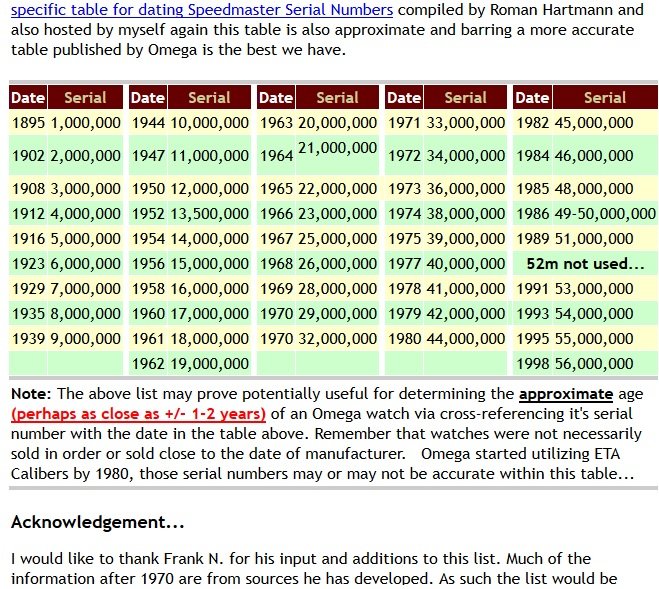The height and width of the screenshot is (589, 659).
Task: Select the 1971 date cell
Action: pos(404,122)
